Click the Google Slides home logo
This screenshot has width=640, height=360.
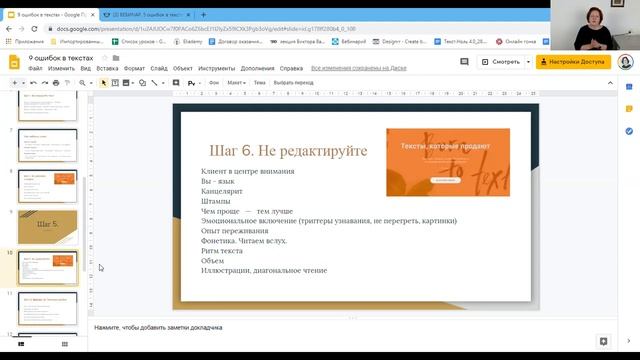click(14, 62)
